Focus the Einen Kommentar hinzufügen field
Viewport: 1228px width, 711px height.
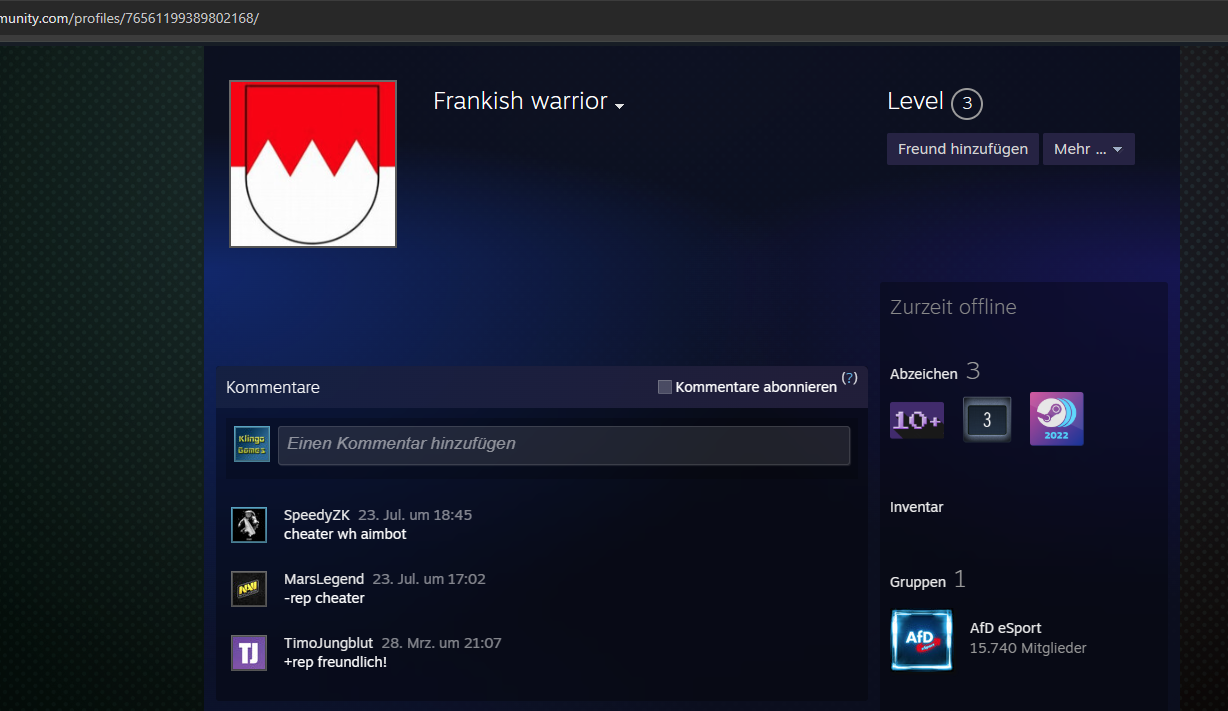click(564, 444)
